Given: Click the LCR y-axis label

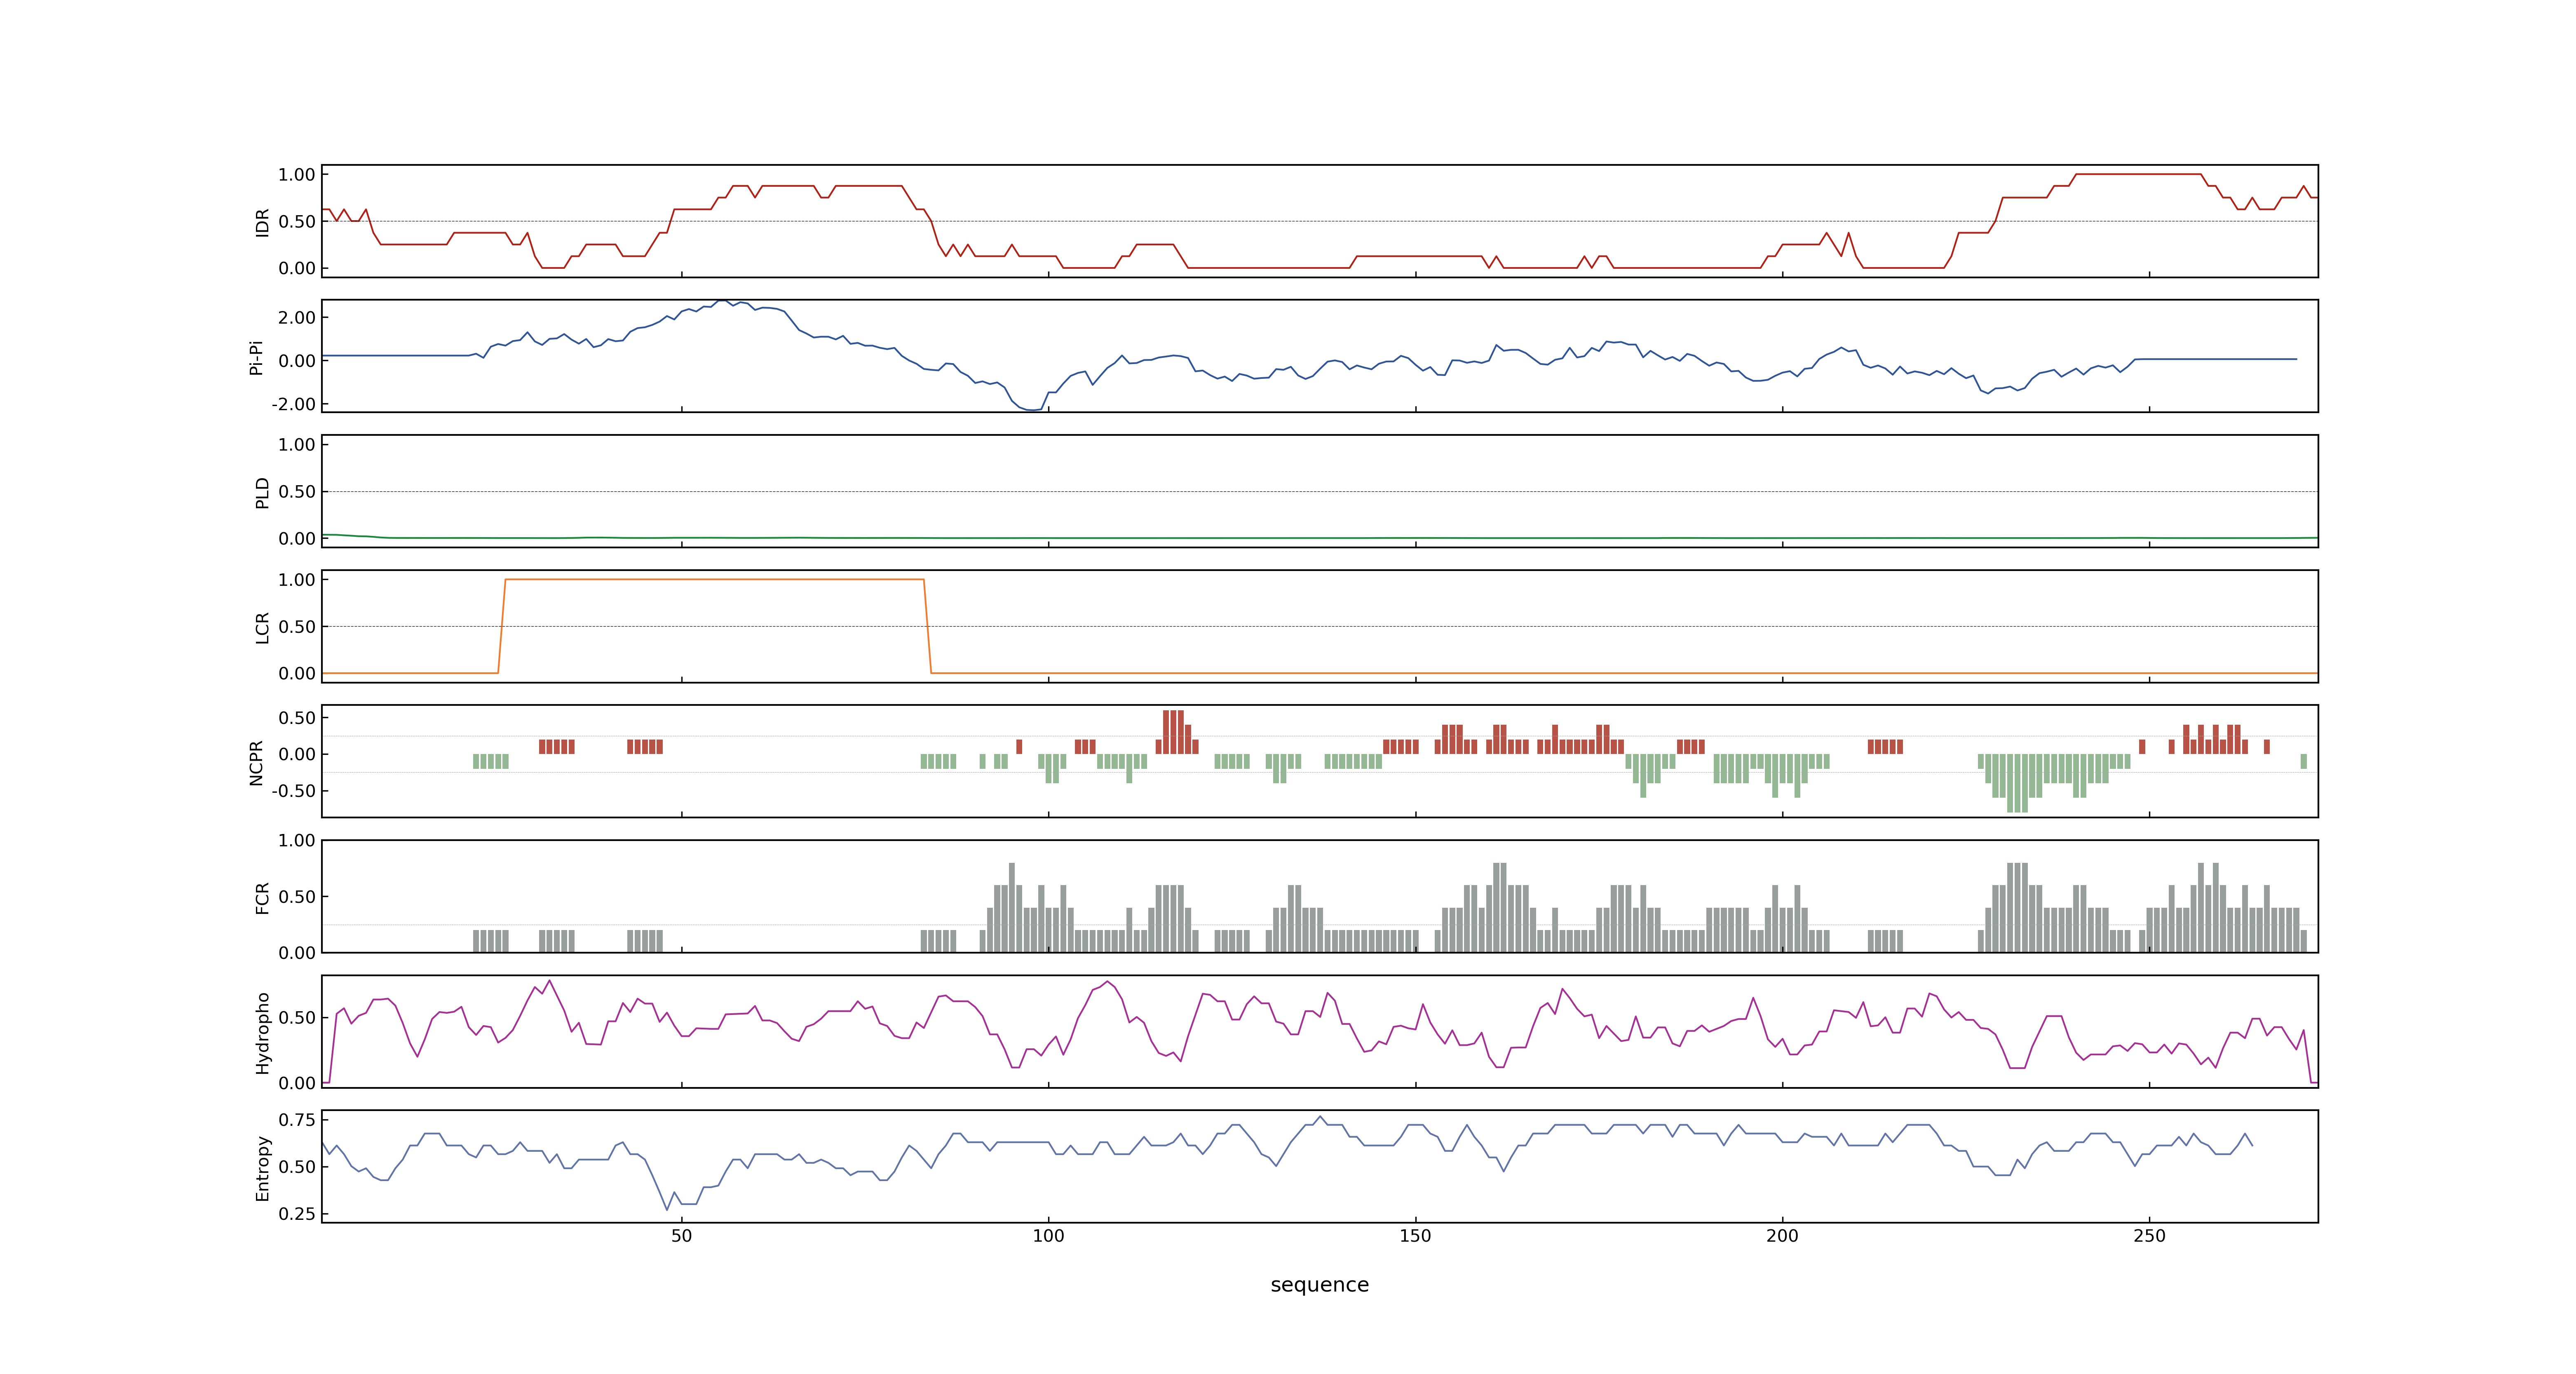Looking at the screenshot, I should (x=262, y=627).
